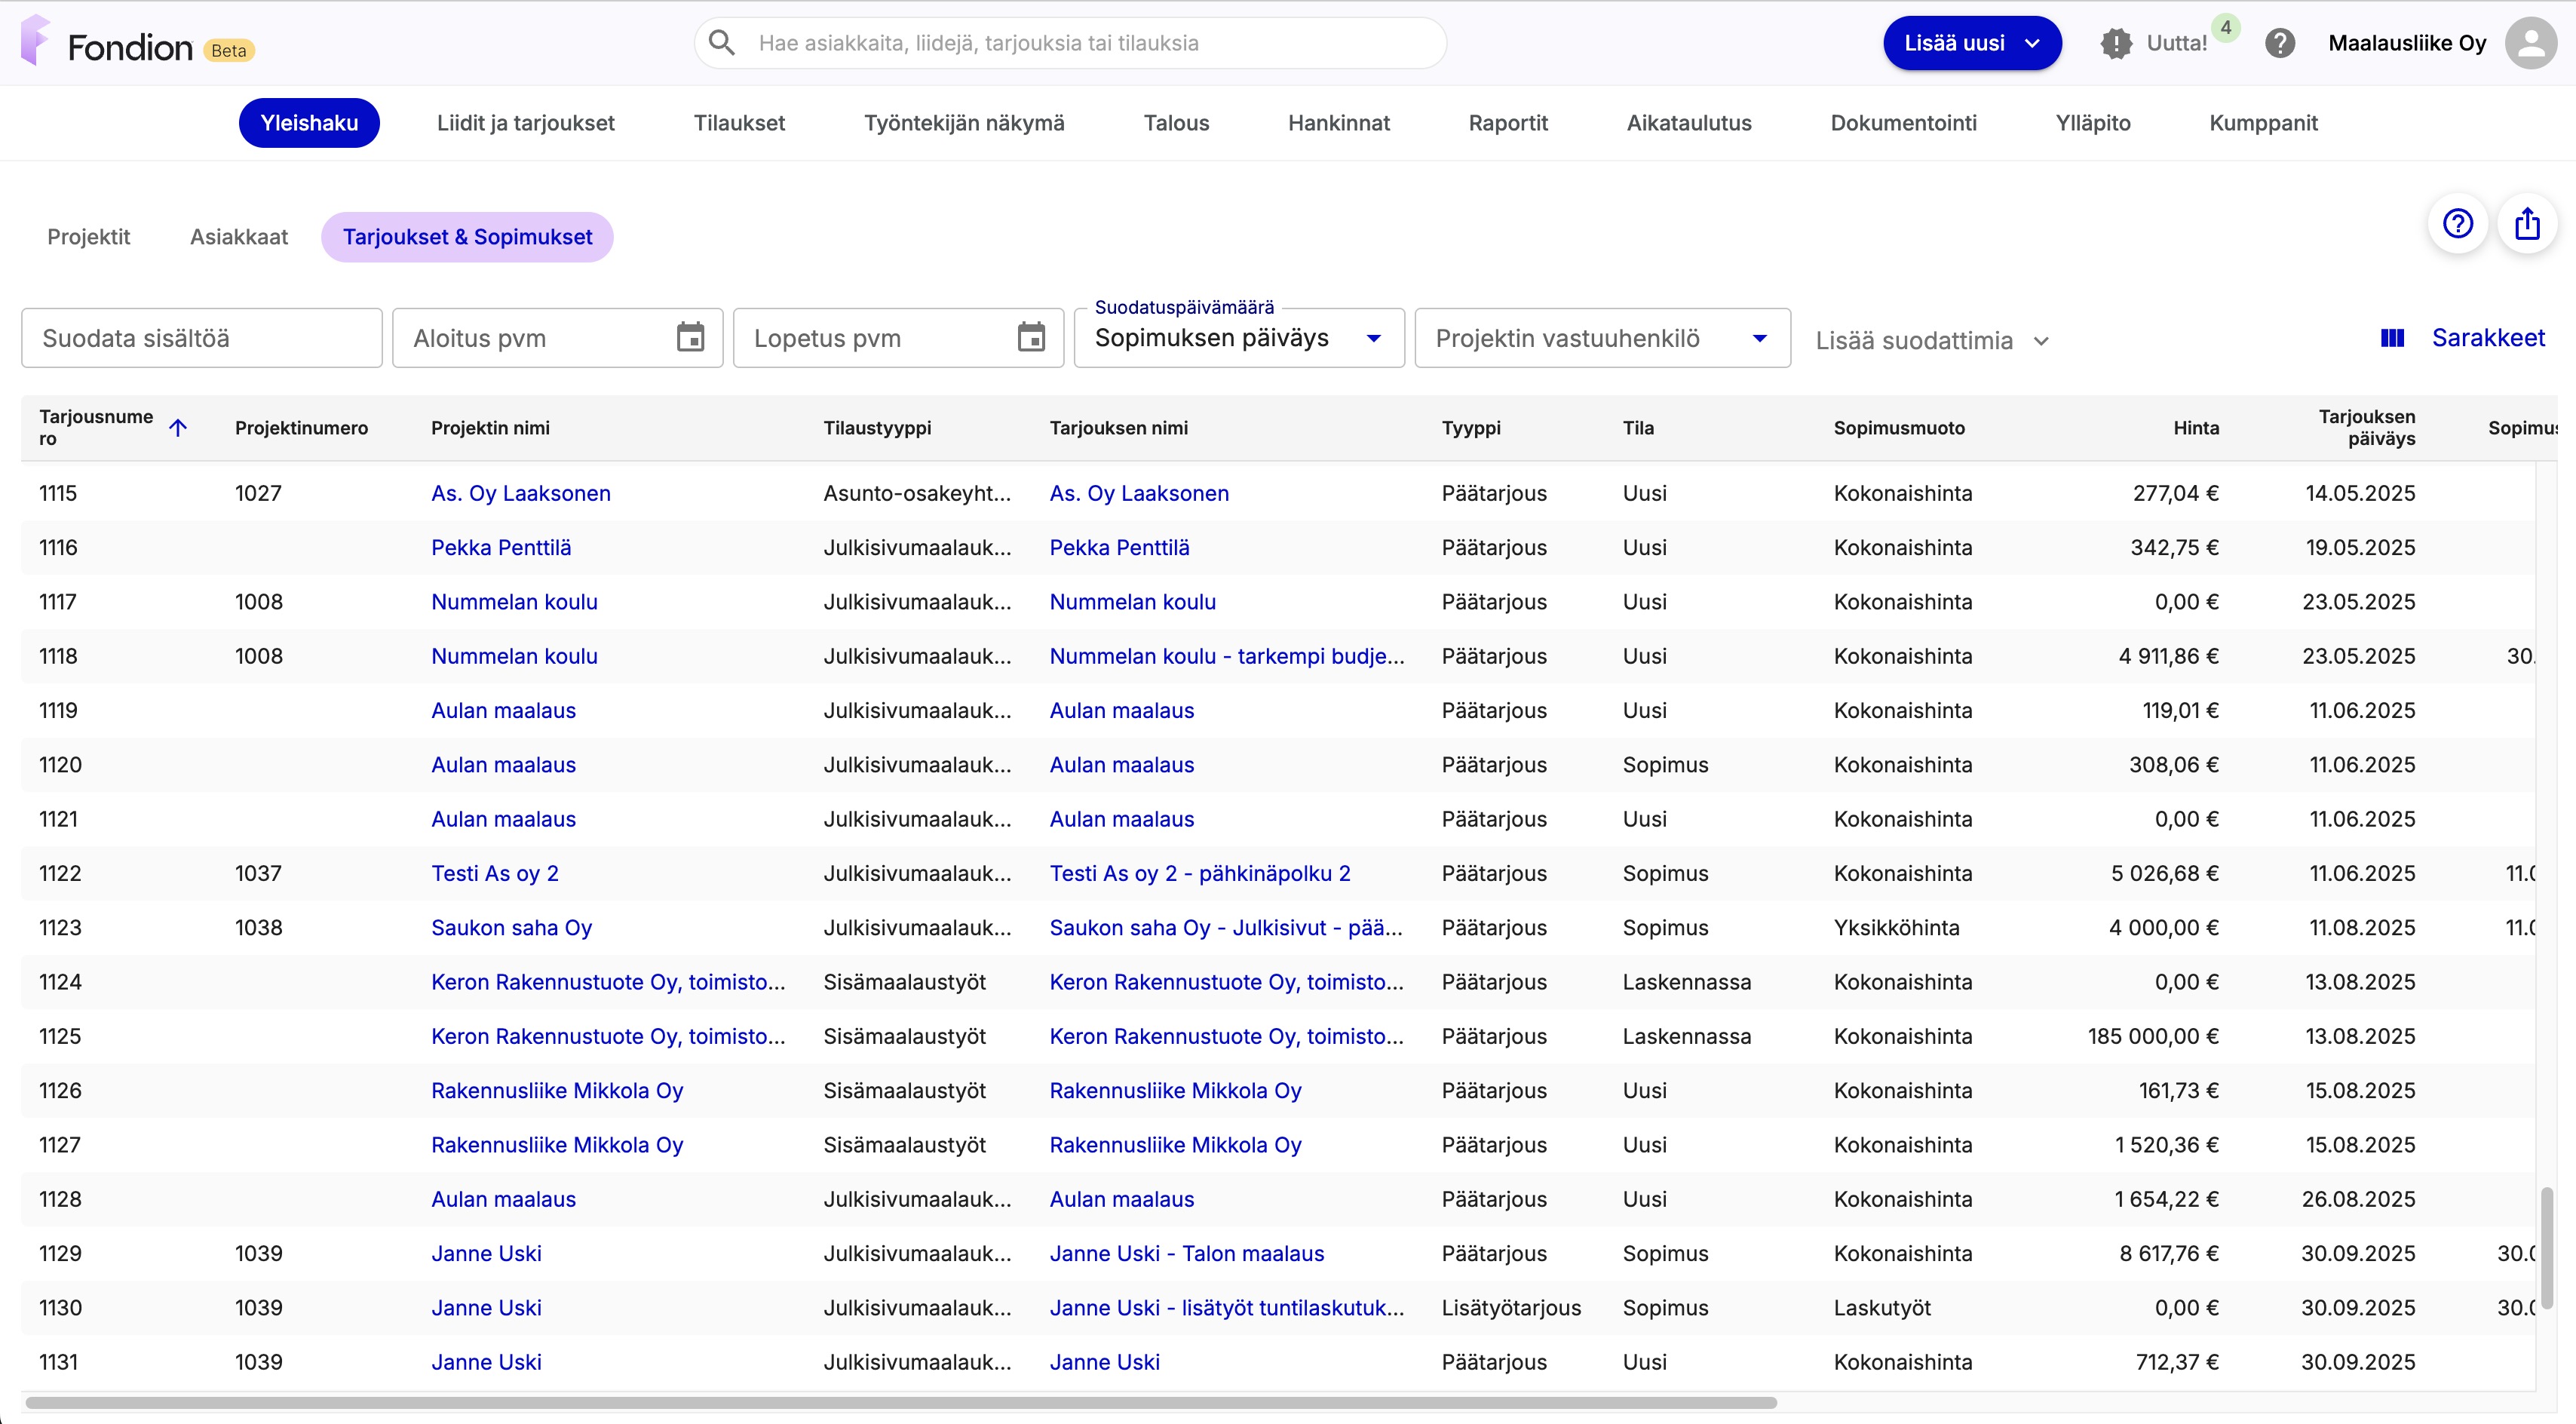This screenshot has height=1424, width=2576.
Task: Switch to the Tilaukset menu tab
Action: (739, 123)
